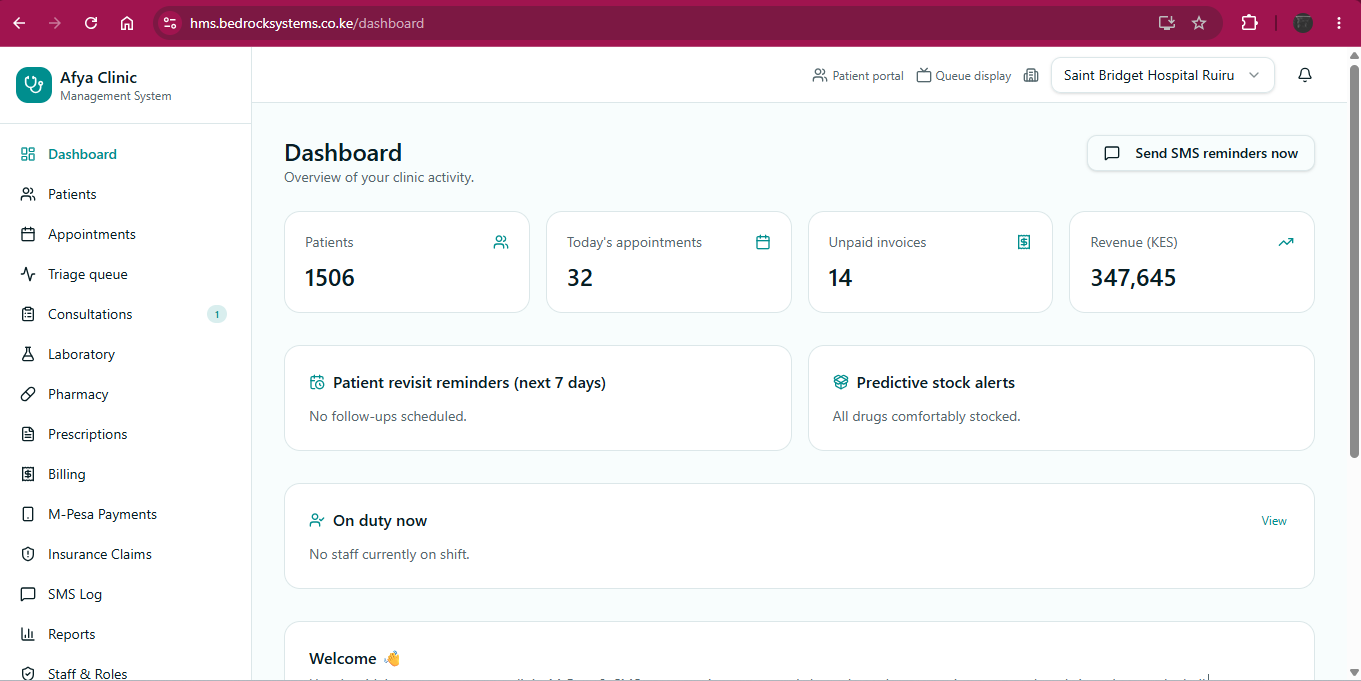Screen dimensions: 1361x681
Task: Click the Billing receipt icon in sidebar
Action: tap(28, 474)
